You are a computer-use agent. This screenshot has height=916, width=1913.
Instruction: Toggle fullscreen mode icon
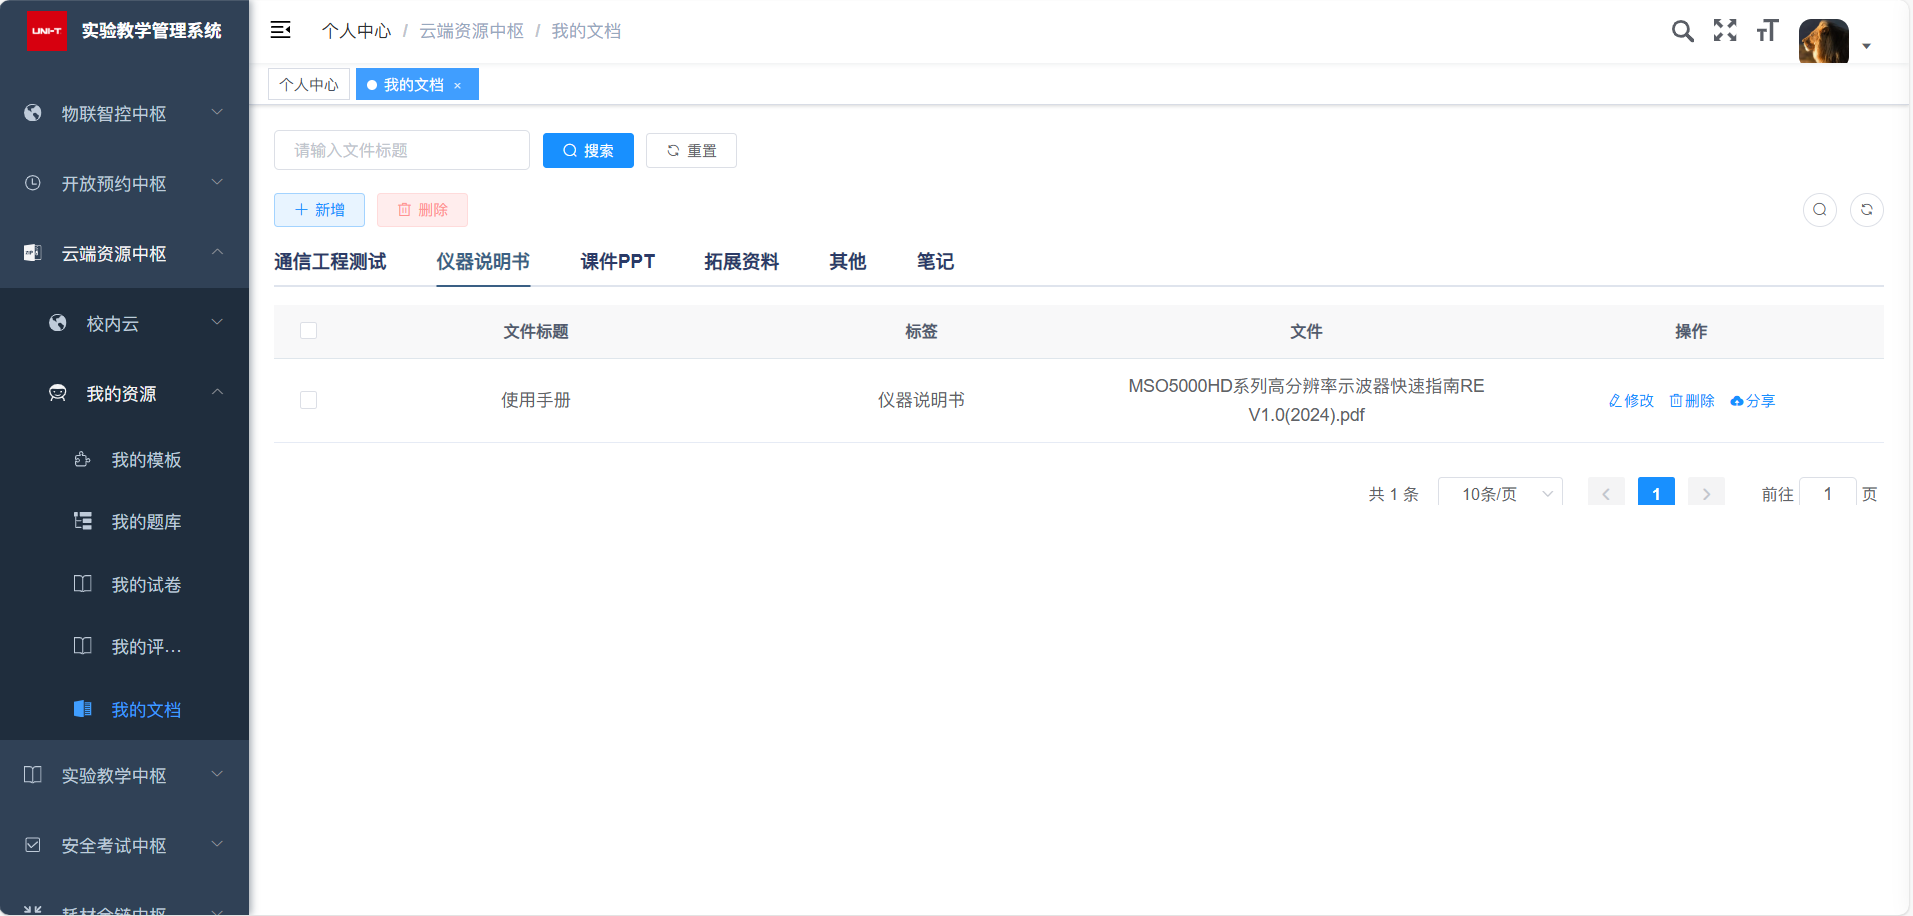(1724, 31)
